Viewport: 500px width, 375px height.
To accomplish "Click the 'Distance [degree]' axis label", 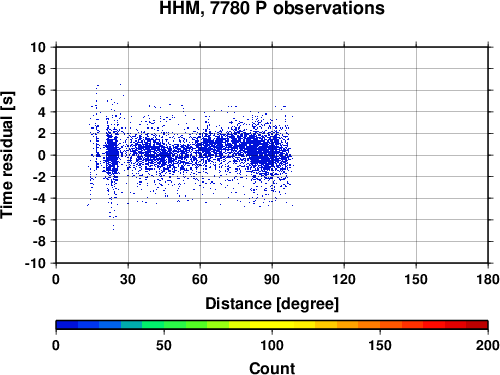I will click(x=272, y=304).
